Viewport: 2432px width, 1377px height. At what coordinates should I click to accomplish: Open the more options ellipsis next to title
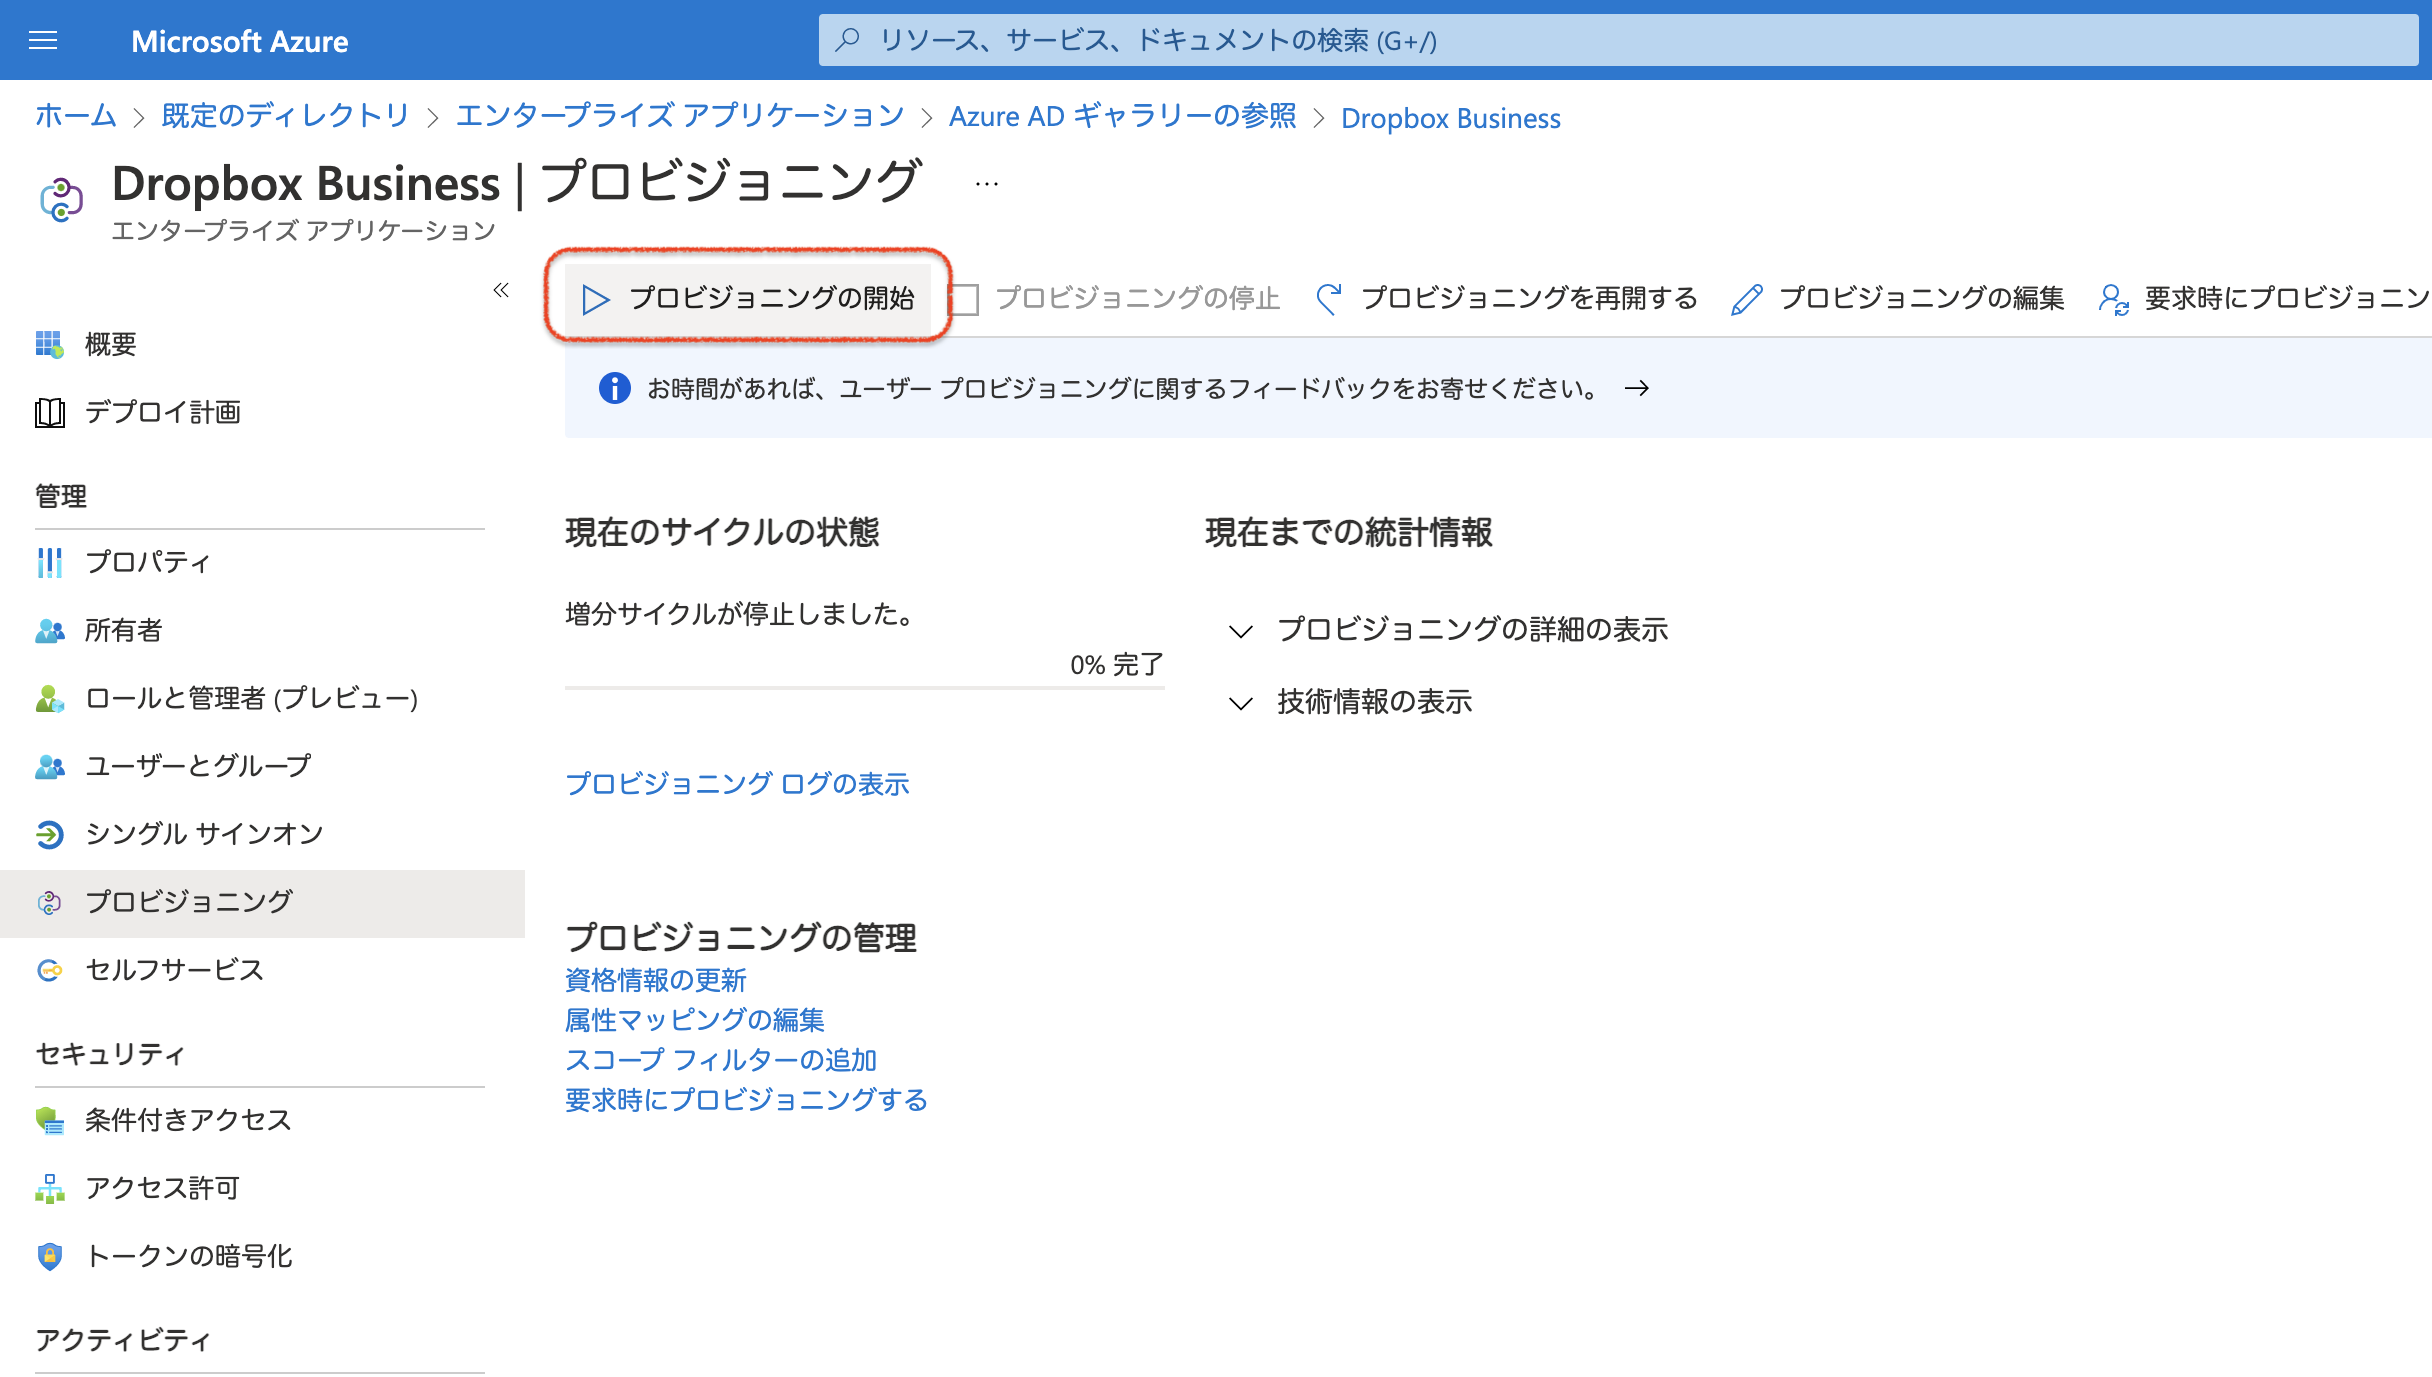point(986,184)
